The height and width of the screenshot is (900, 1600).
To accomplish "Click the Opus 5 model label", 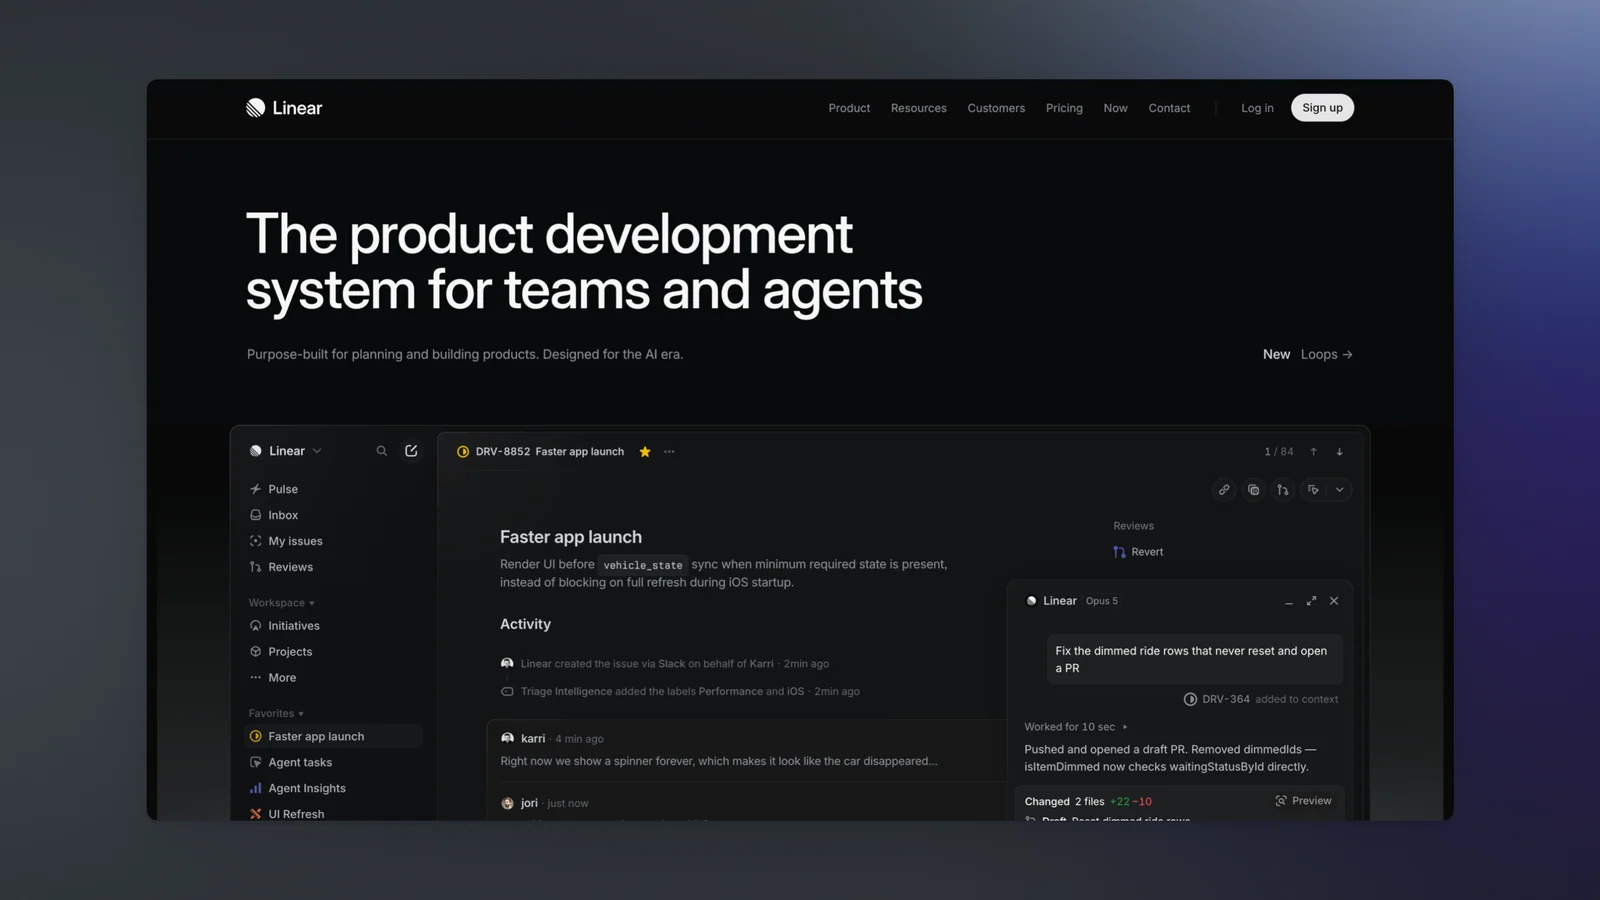I will [x=1102, y=601].
